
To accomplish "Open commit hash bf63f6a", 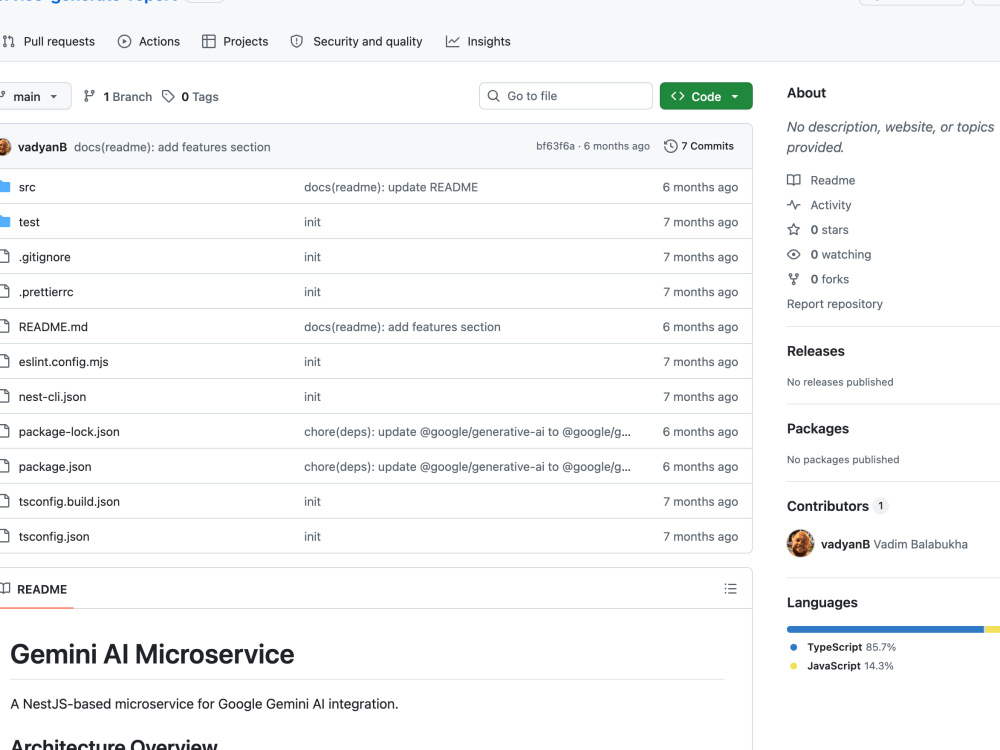I will [555, 146].
